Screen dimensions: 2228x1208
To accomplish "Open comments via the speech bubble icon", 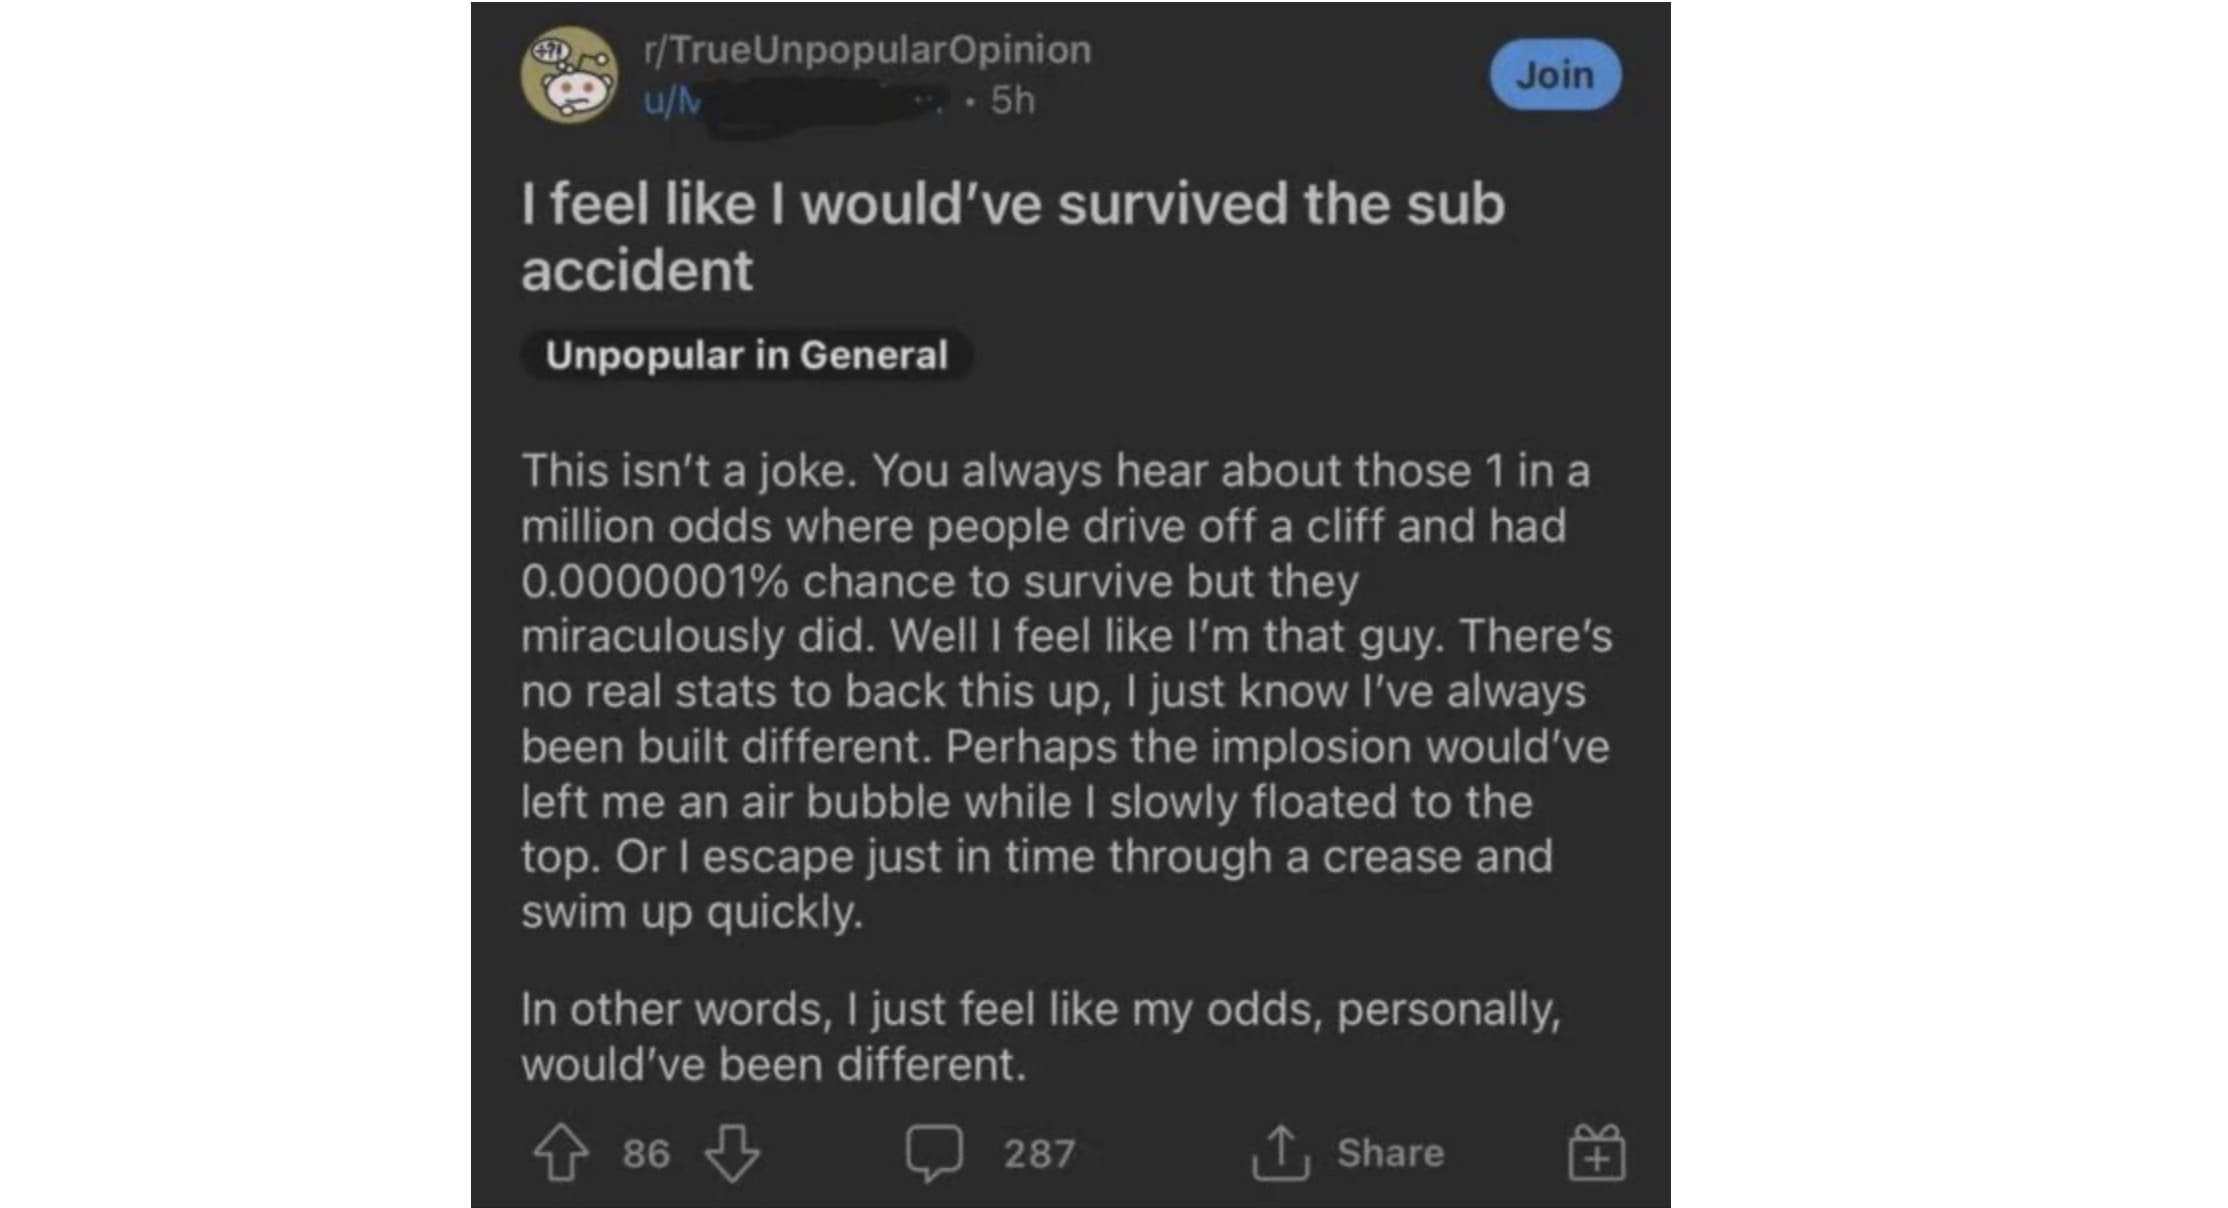I will coord(934,1153).
